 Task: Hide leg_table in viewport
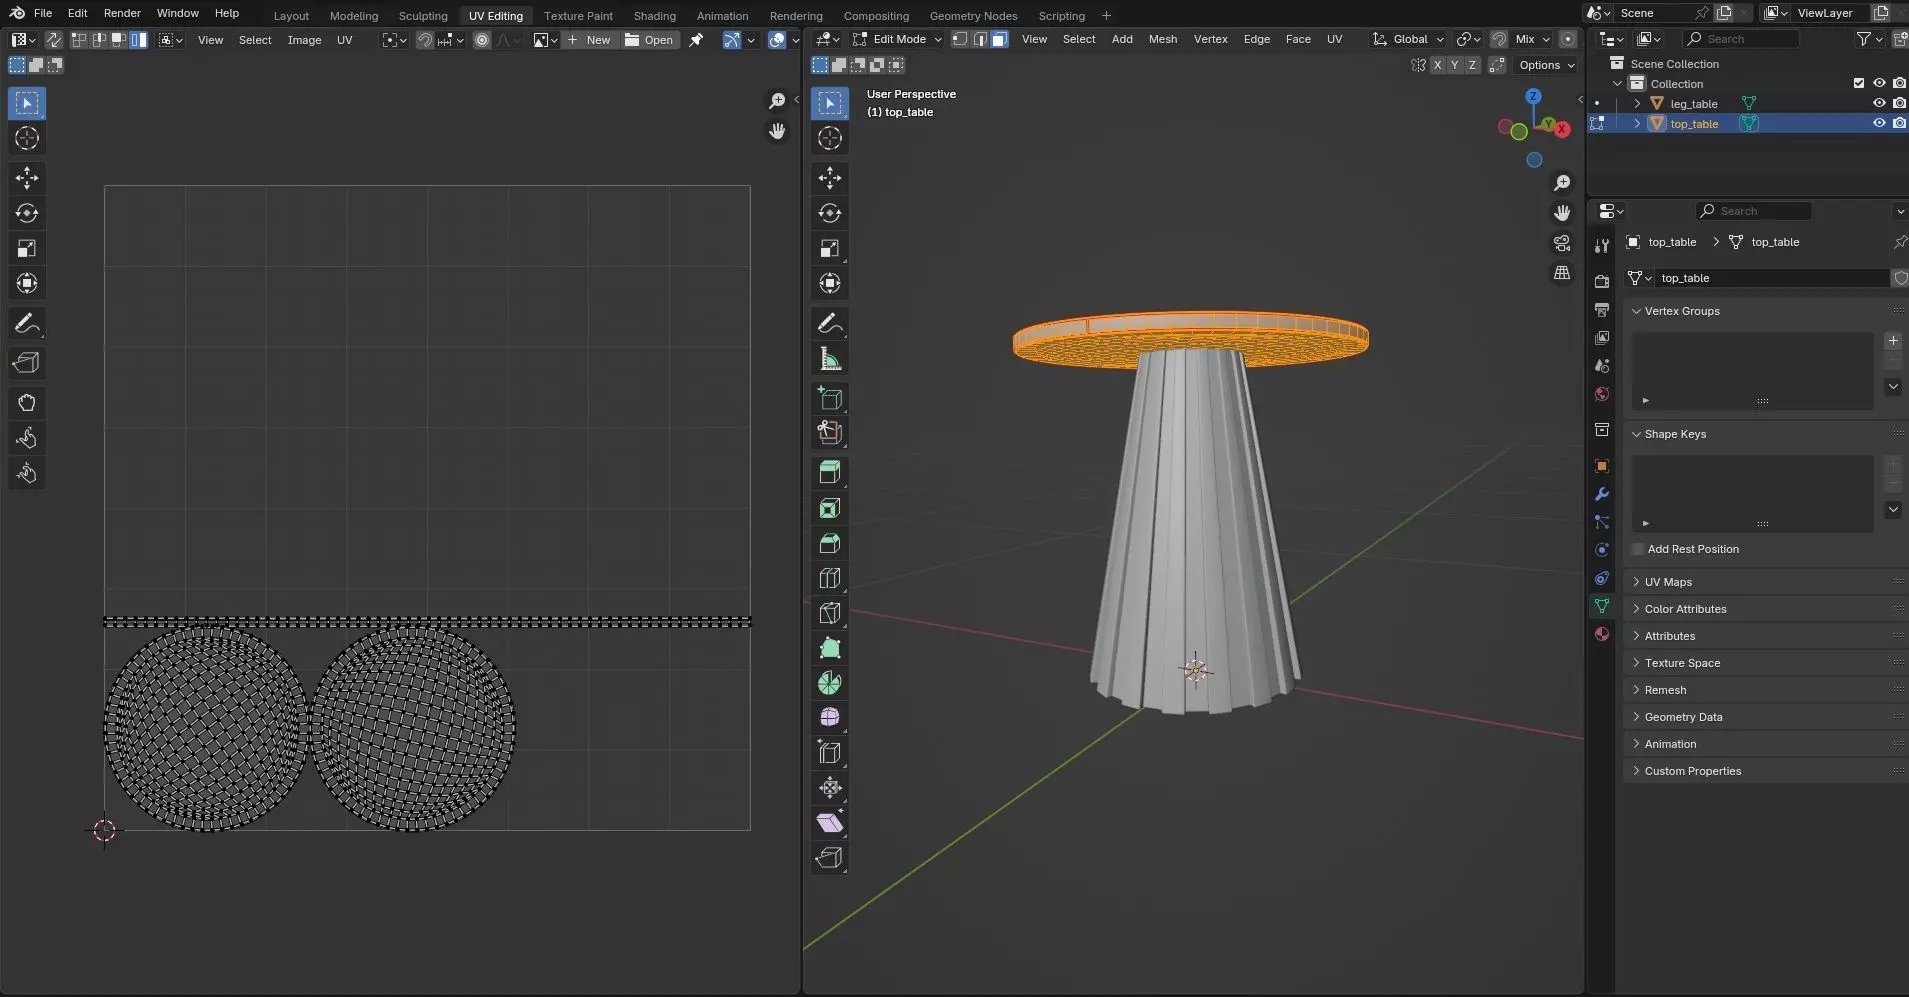tap(1879, 103)
